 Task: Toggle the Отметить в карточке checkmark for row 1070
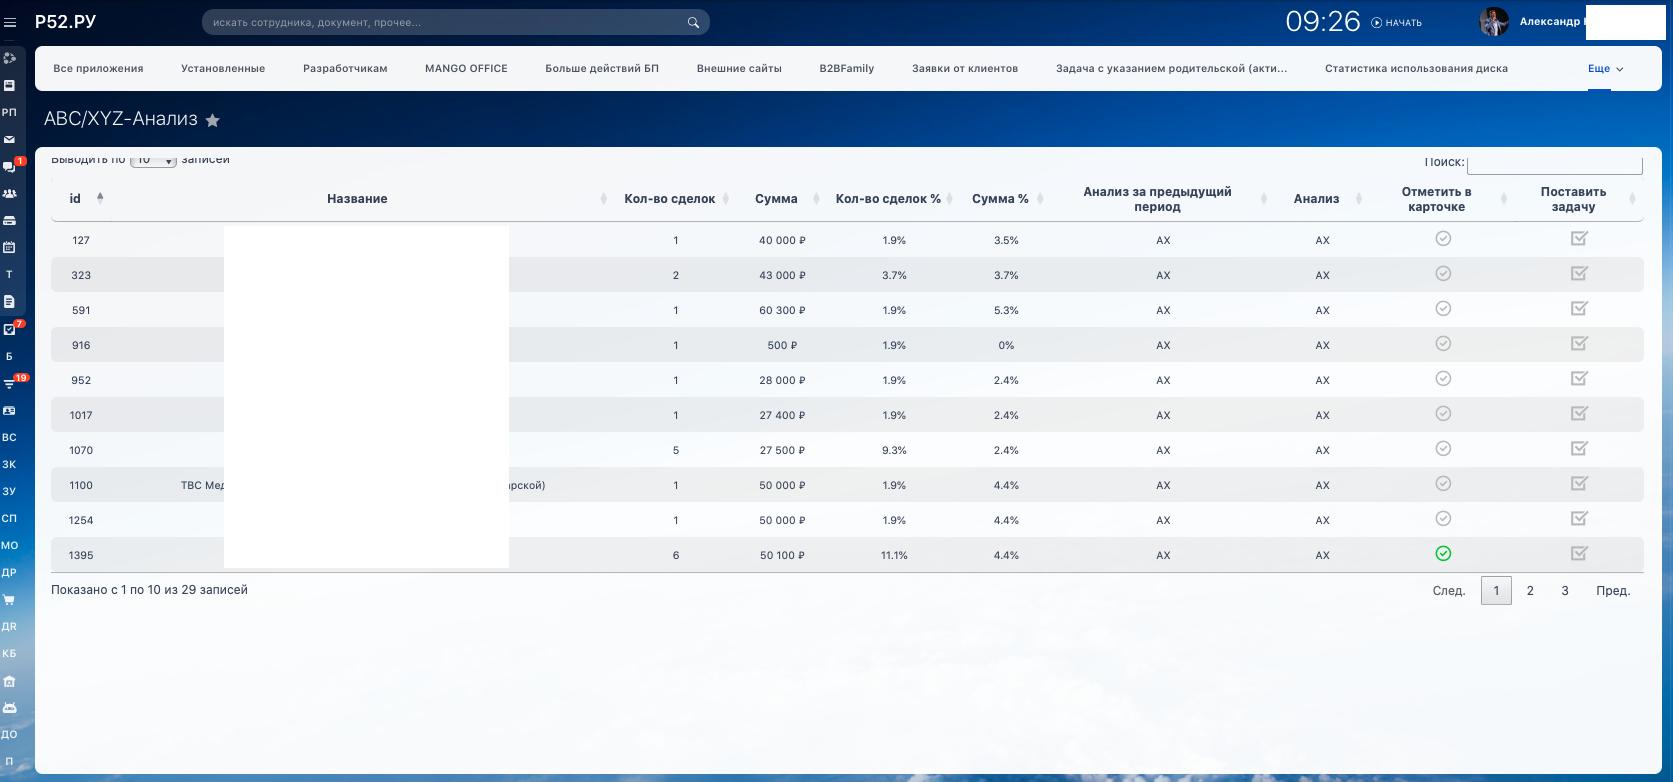click(1443, 449)
